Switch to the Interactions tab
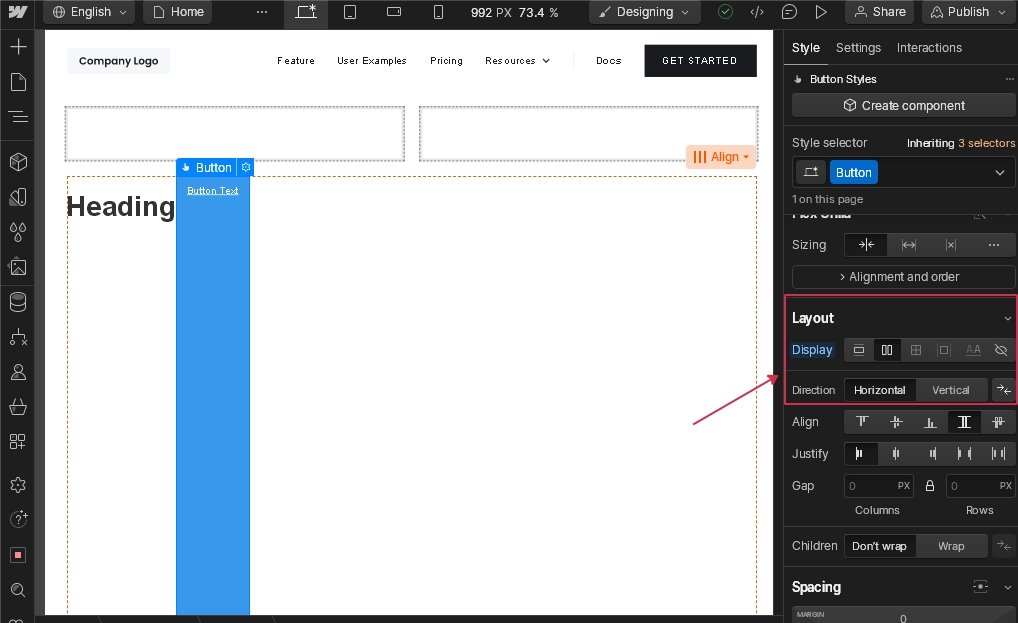 click(929, 48)
